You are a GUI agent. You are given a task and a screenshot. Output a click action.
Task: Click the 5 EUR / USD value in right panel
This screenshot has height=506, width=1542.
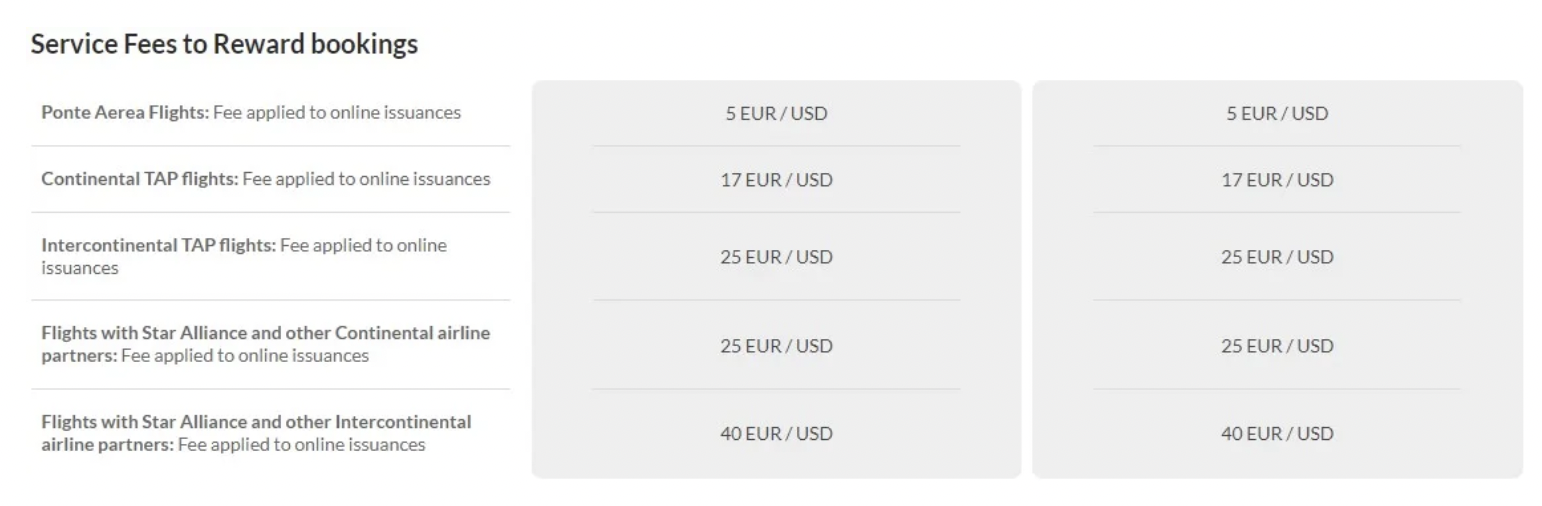(x=1277, y=113)
